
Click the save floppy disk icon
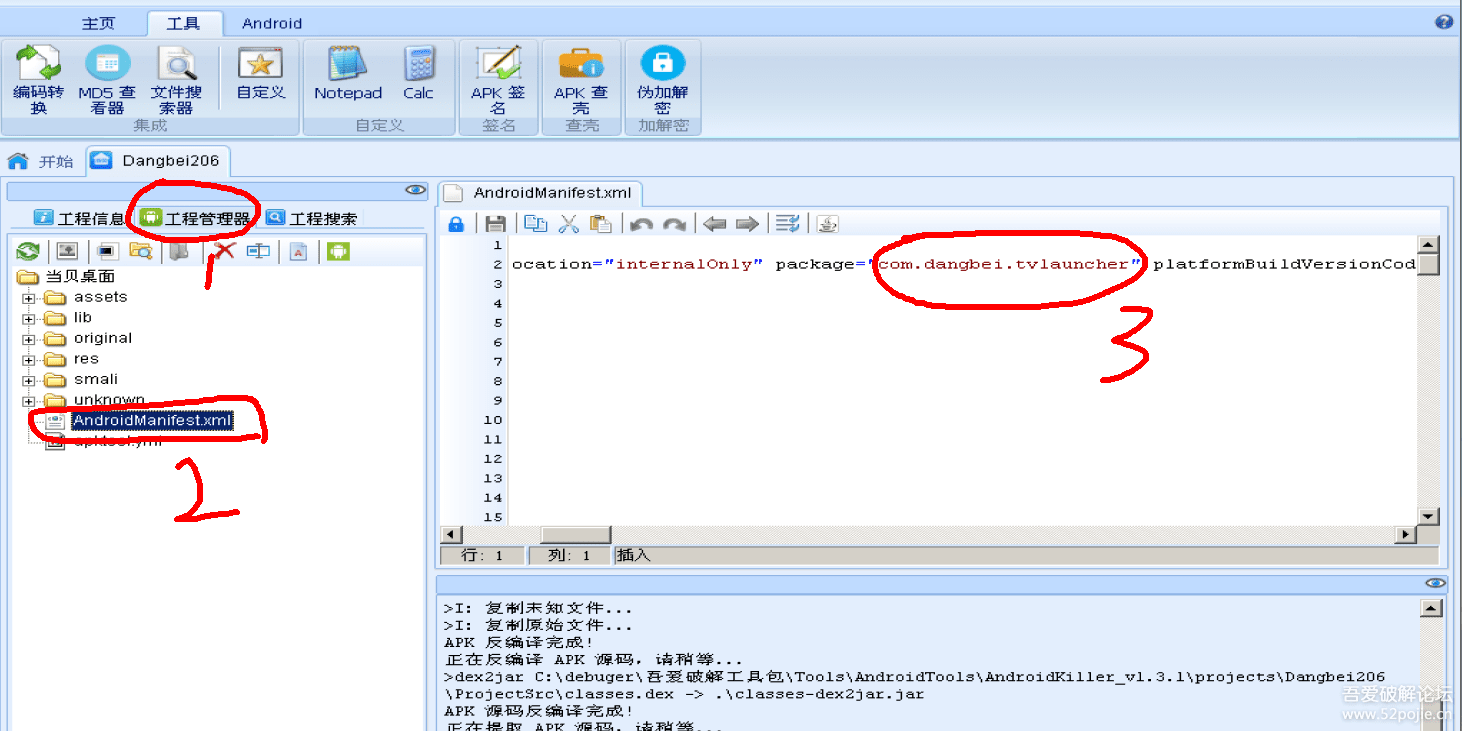[x=495, y=224]
